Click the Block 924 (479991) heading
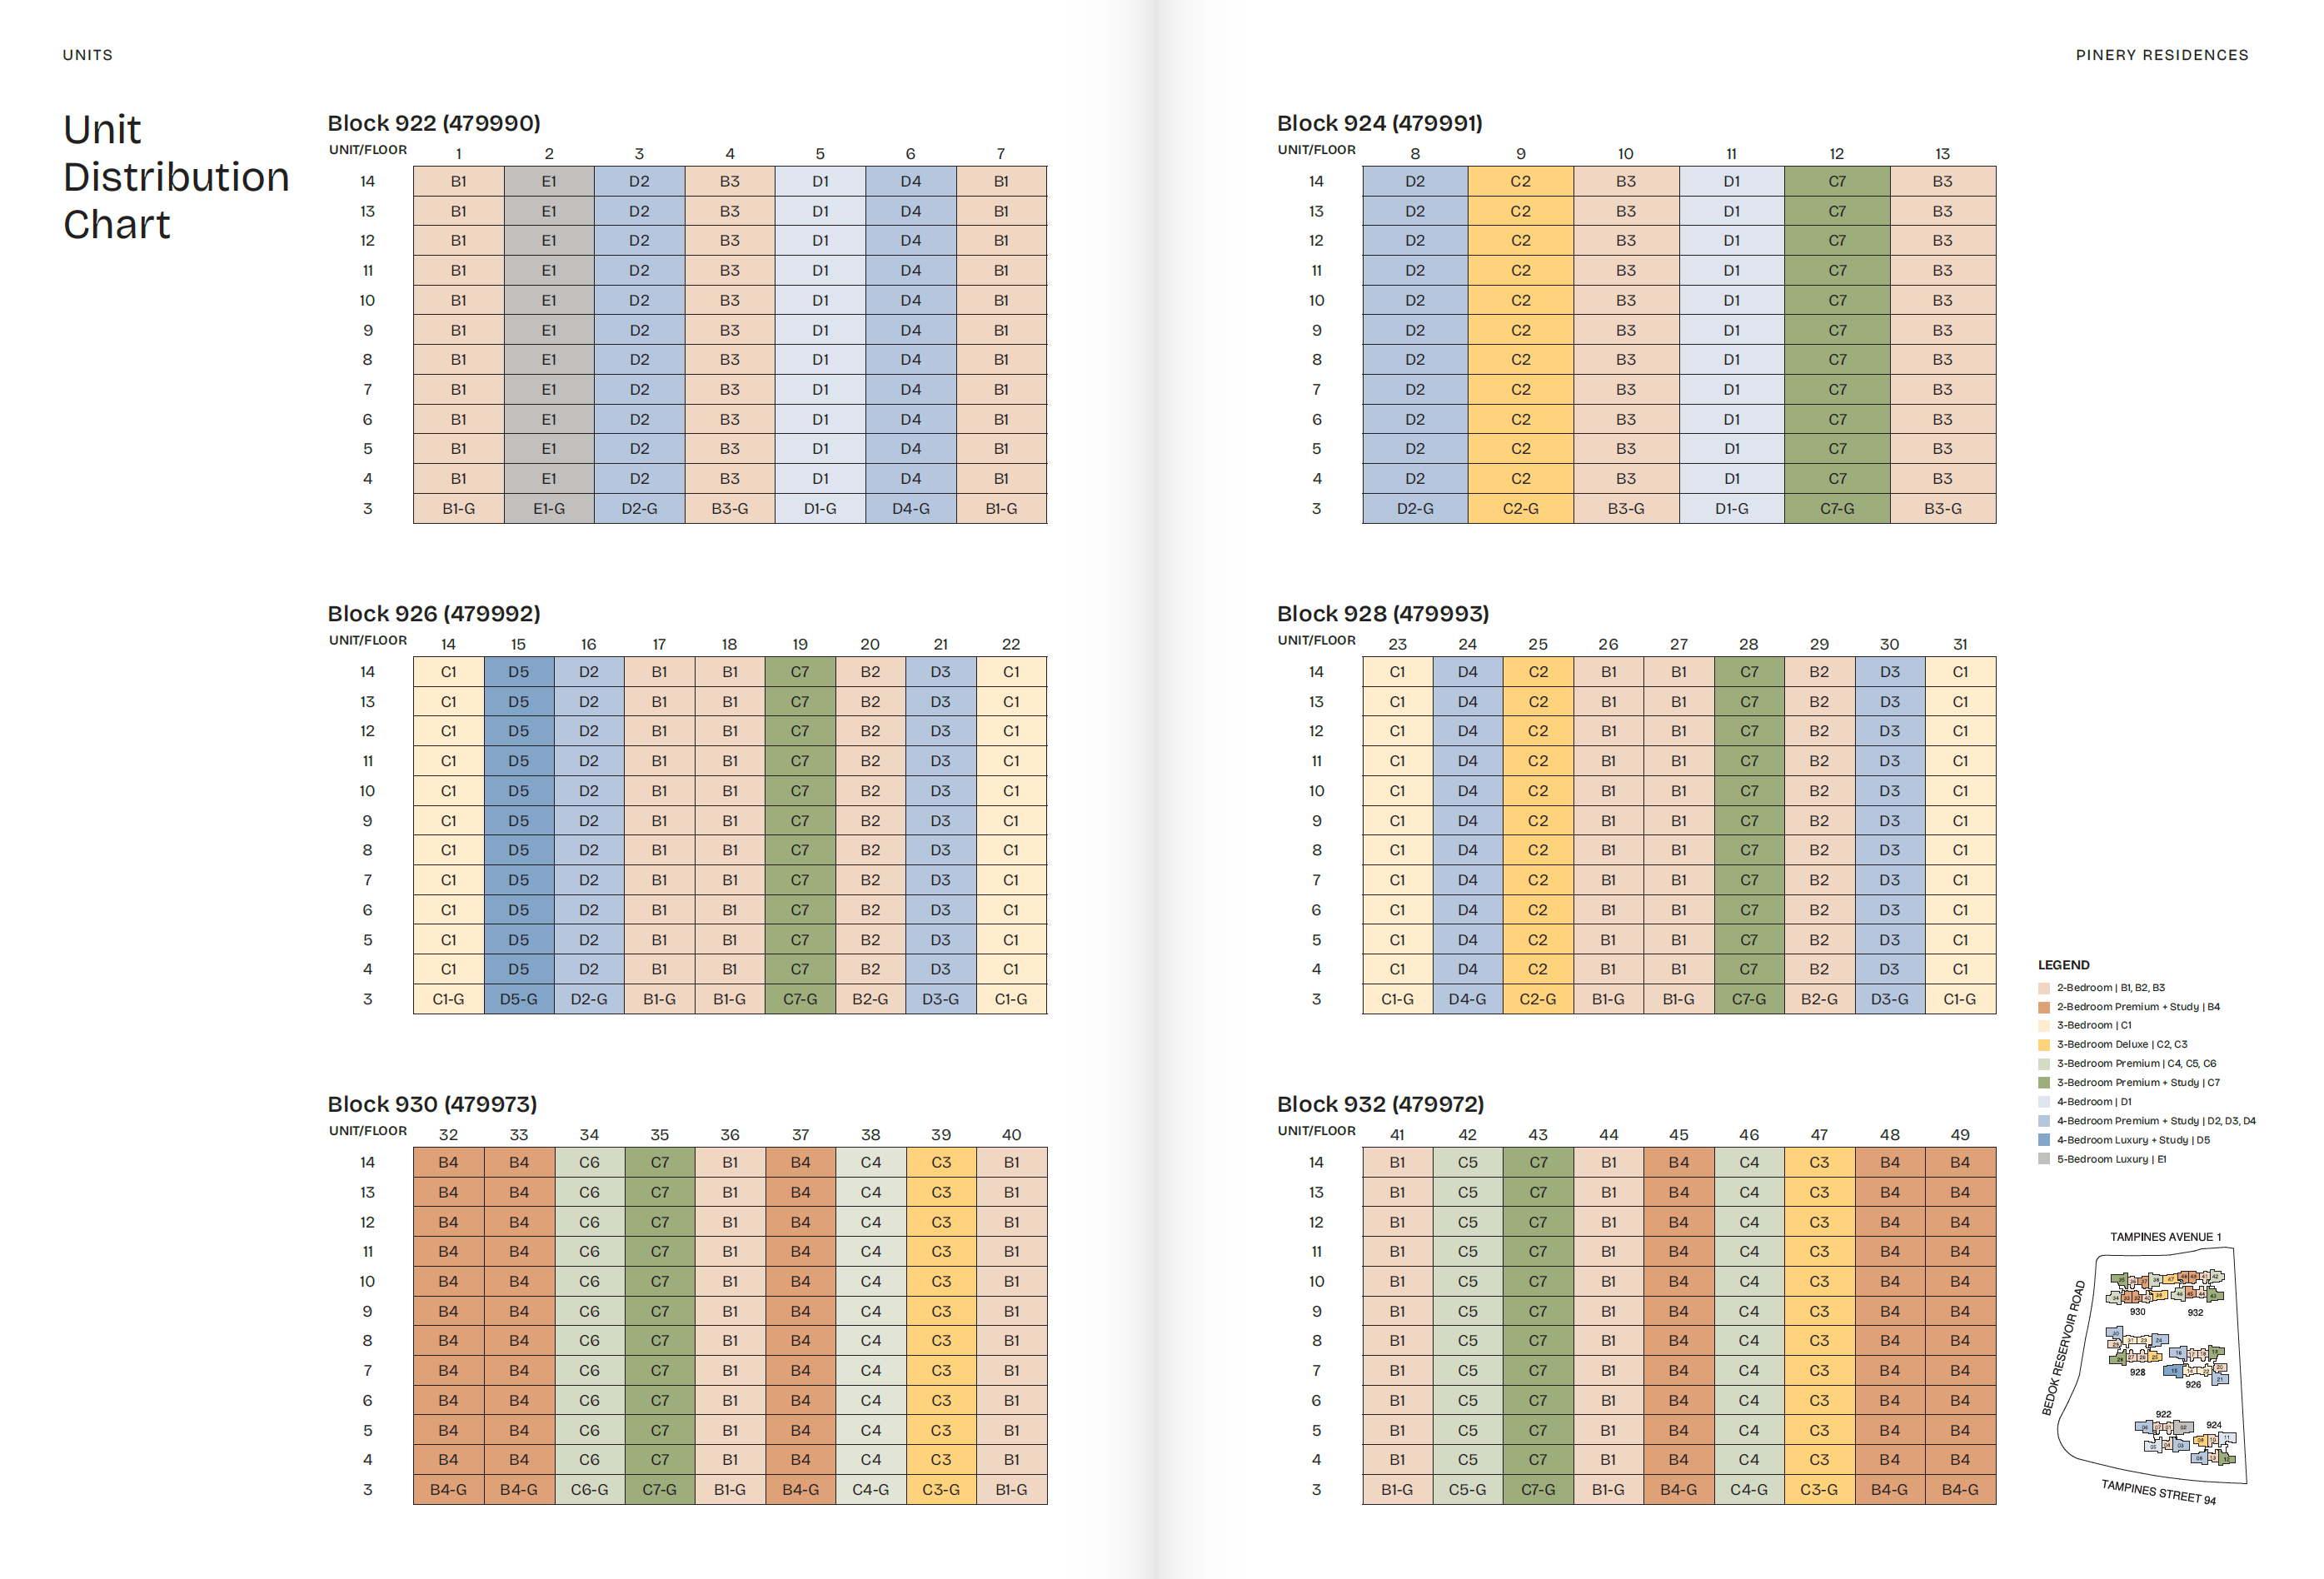 pyautogui.click(x=1379, y=123)
